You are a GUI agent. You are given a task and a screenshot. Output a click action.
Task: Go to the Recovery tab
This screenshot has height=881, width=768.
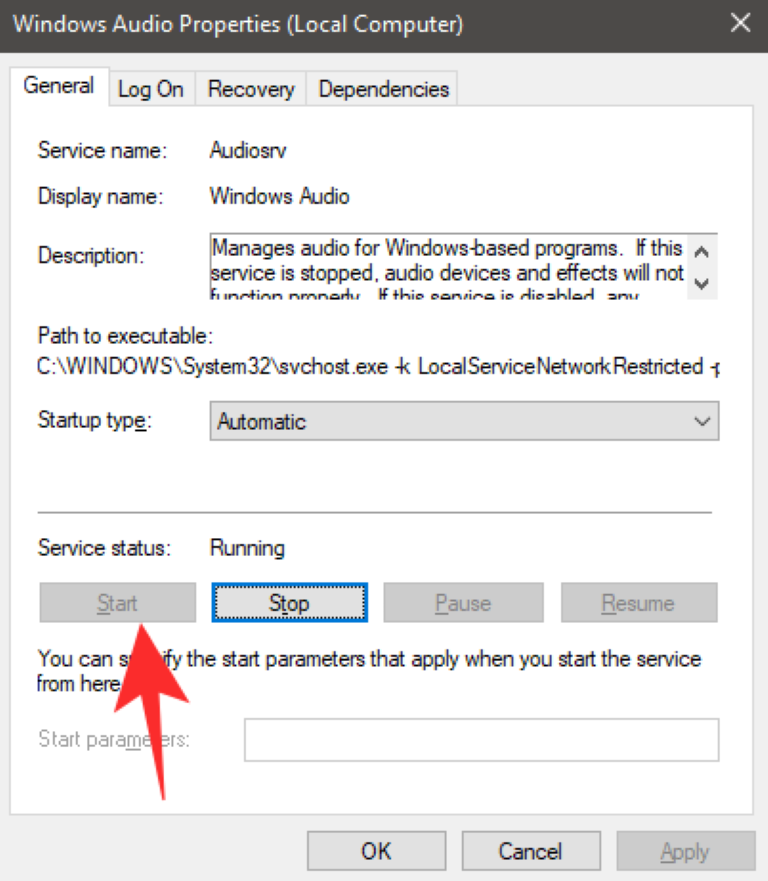(x=251, y=89)
